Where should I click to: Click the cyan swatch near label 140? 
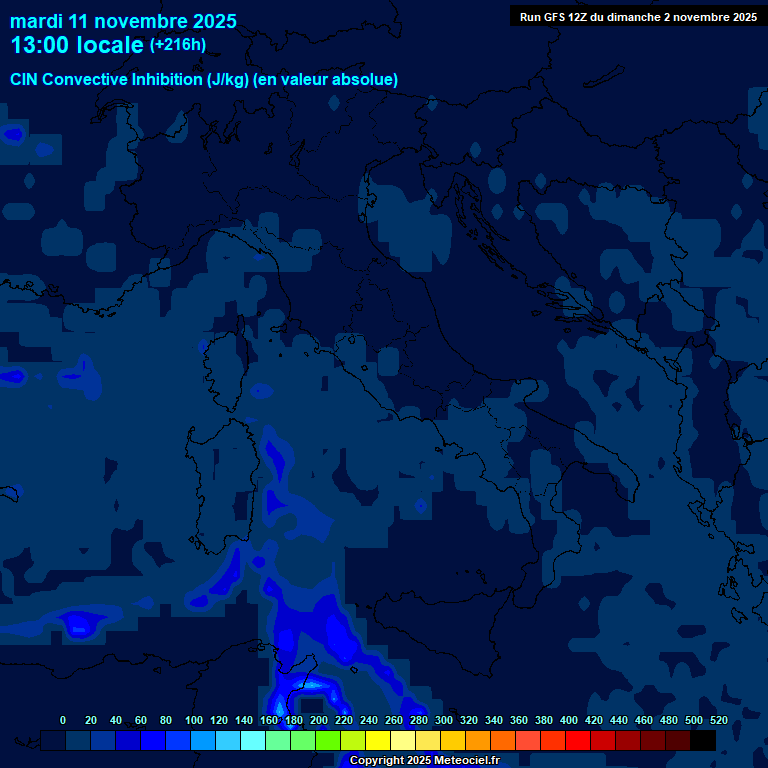tap(253, 740)
